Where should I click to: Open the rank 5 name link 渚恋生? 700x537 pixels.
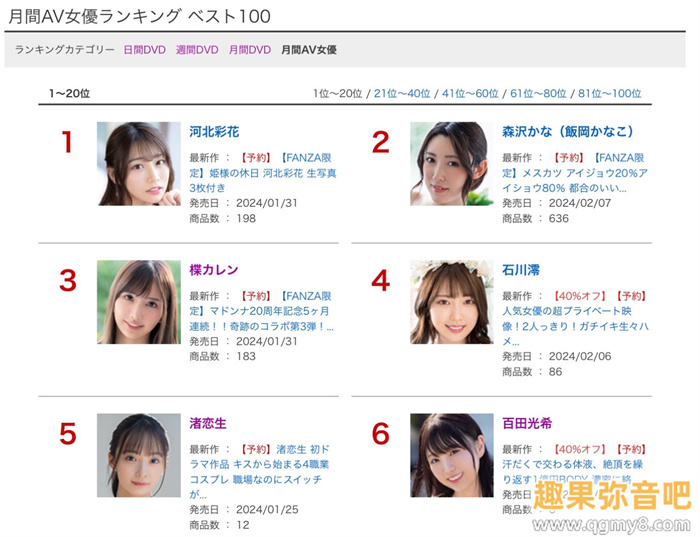pyautogui.click(x=208, y=423)
